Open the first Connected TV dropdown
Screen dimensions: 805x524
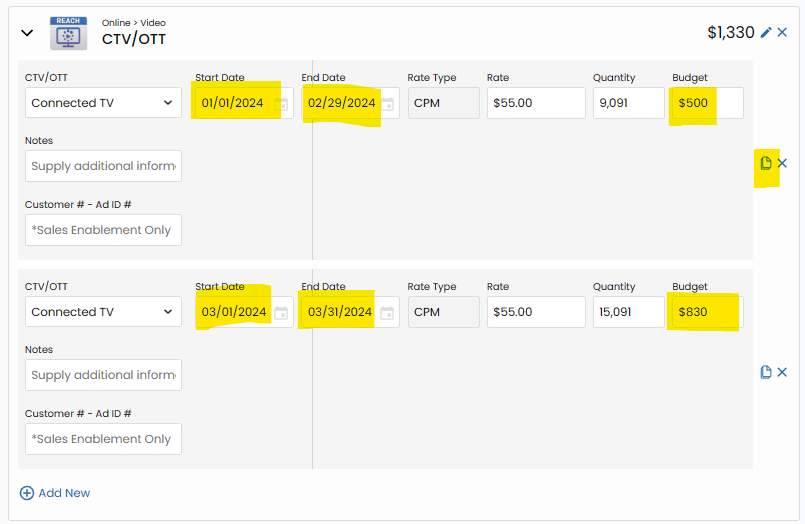103,103
